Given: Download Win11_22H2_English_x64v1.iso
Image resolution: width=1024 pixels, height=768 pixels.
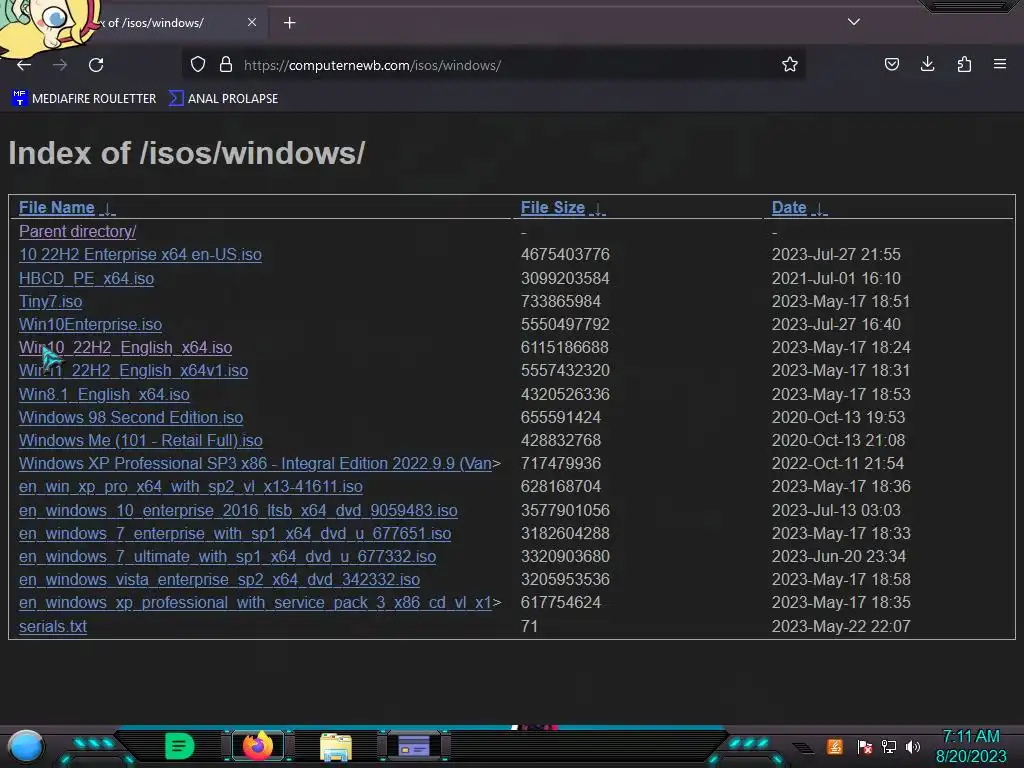Looking at the screenshot, I should (x=133, y=370).
